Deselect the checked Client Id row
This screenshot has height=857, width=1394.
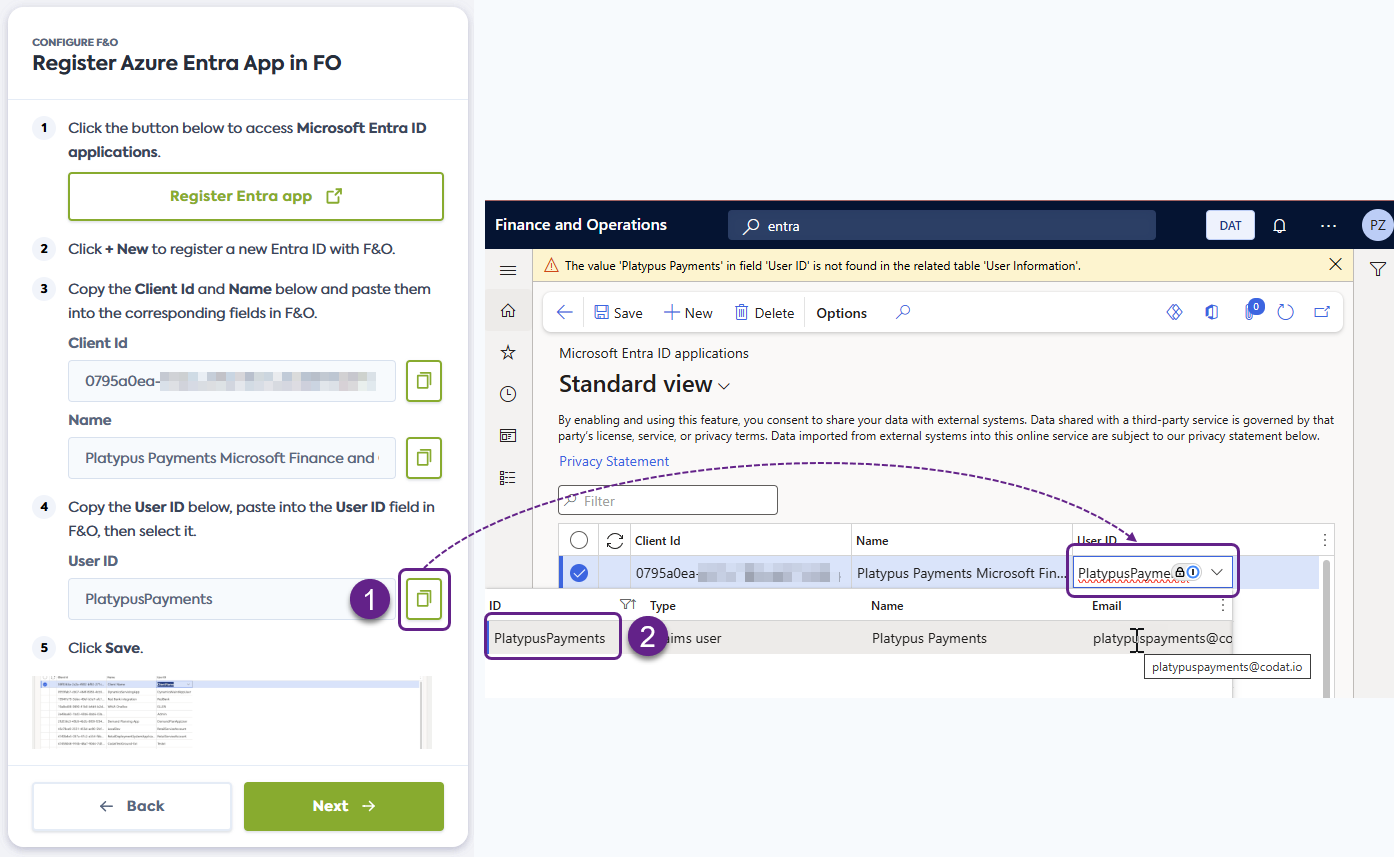(x=579, y=574)
